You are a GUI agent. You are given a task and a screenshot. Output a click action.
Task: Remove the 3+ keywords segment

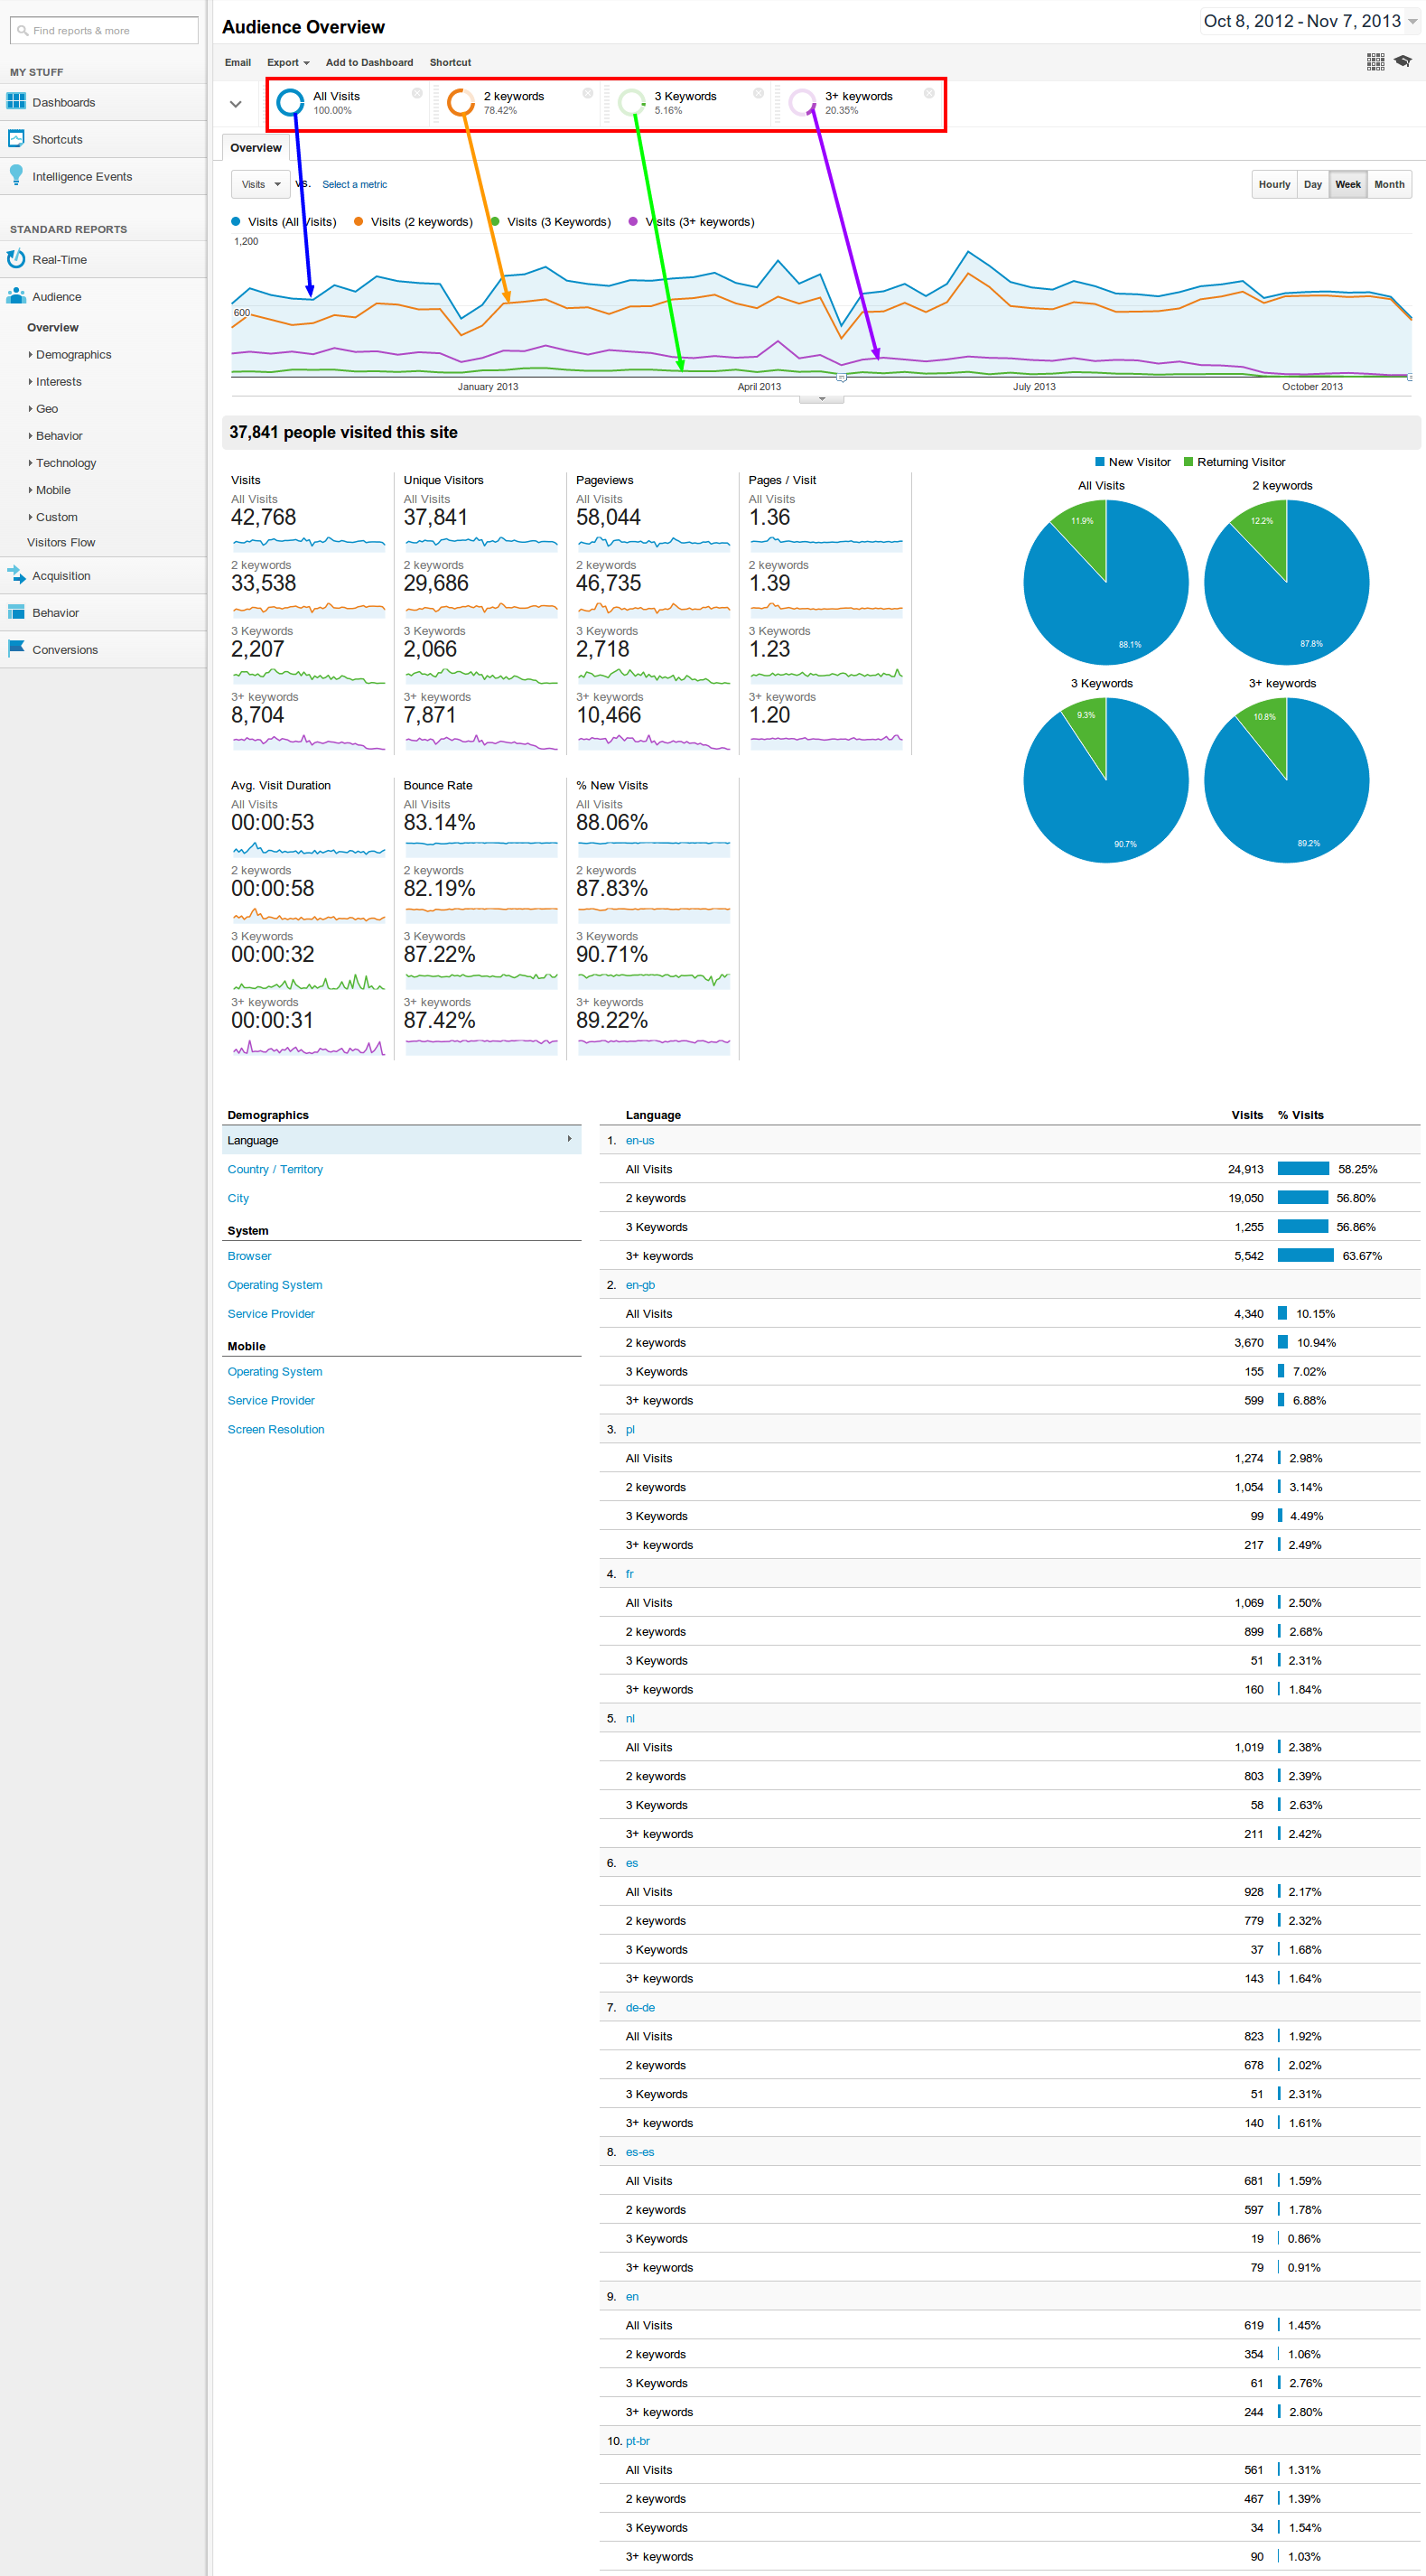point(929,93)
